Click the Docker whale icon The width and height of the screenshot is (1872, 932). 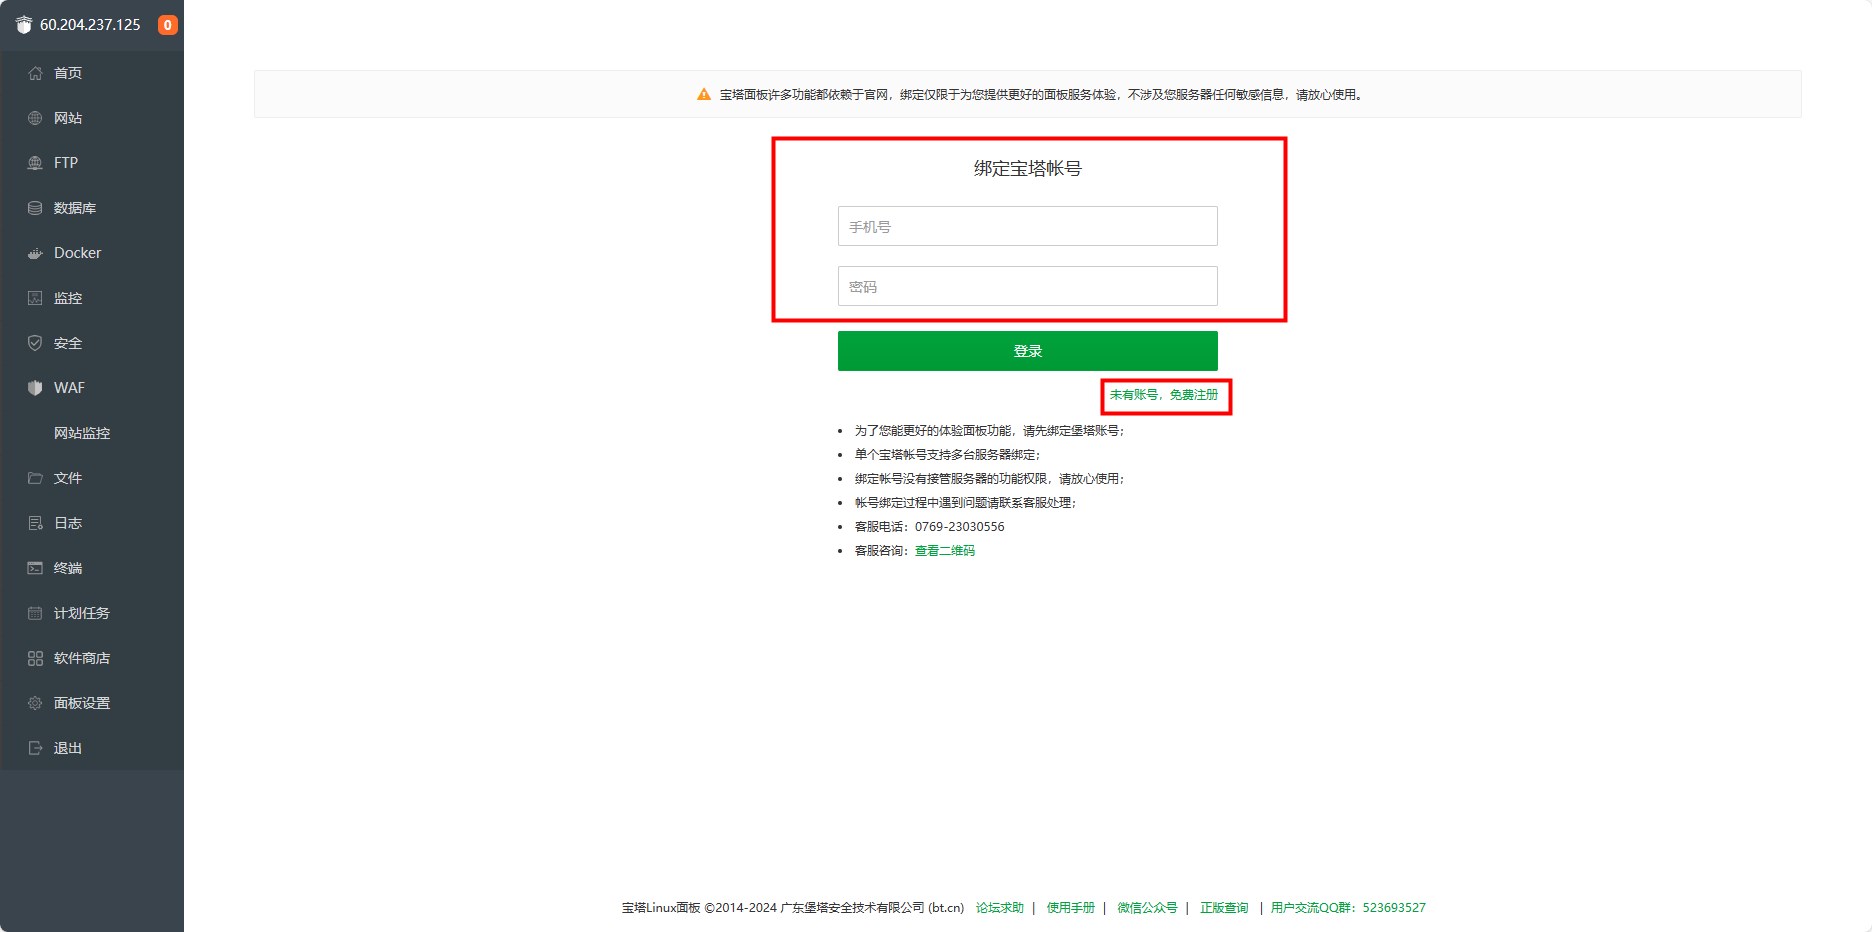tap(35, 253)
